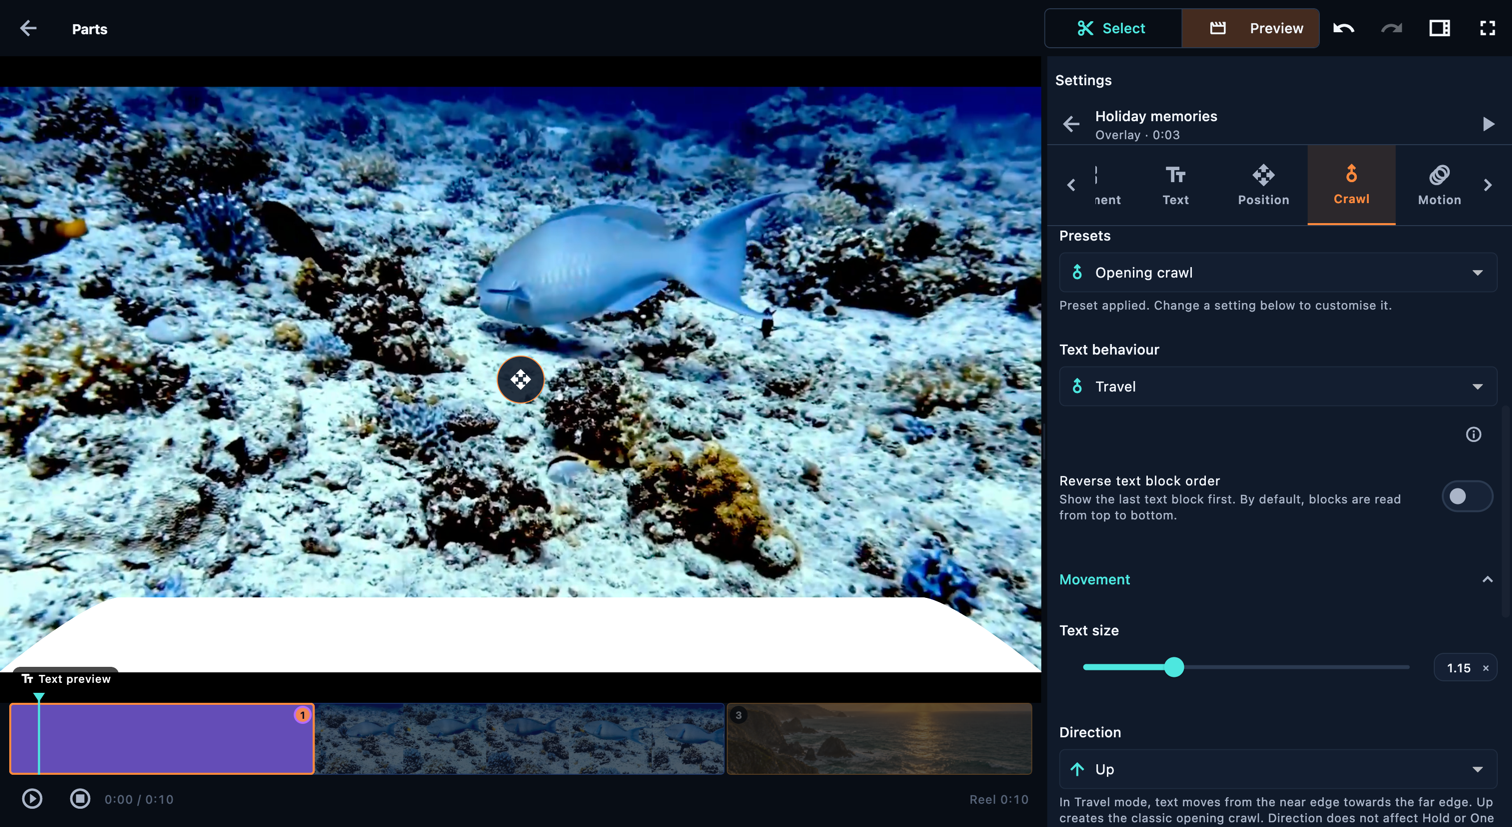This screenshot has width=1512, height=827.
Task: Toggle Reverse text block order
Action: pos(1467,496)
